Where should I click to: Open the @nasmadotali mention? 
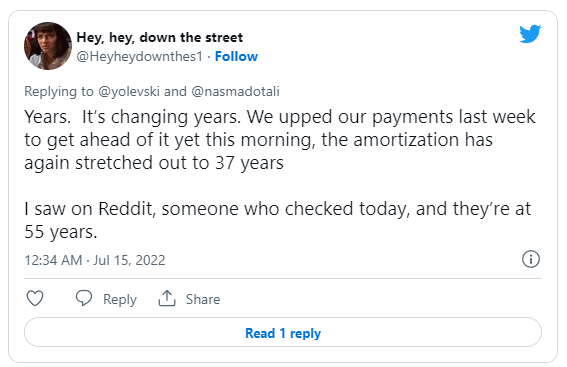tap(235, 91)
